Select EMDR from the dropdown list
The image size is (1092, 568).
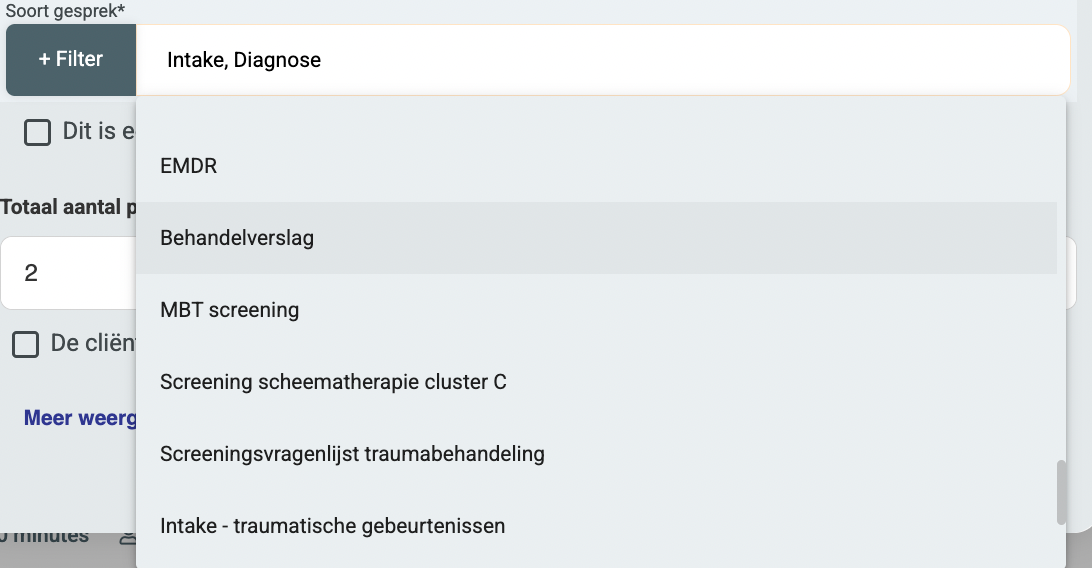click(189, 166)
